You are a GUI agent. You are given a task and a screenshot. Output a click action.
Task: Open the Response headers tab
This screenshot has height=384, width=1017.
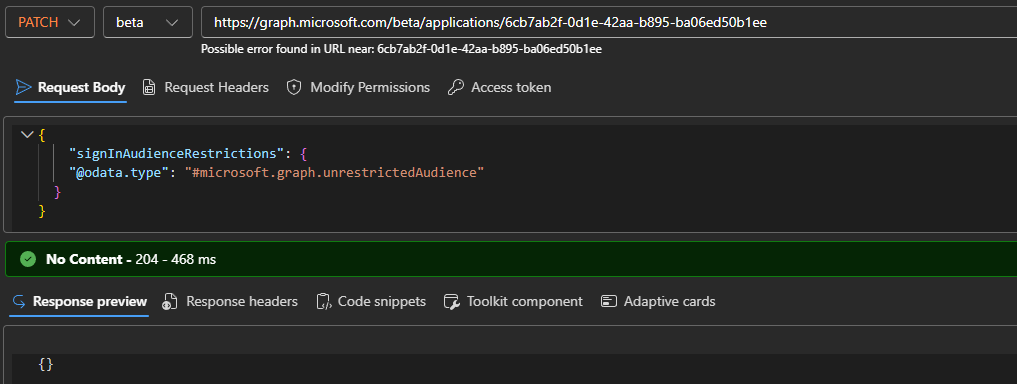[230, 302]
